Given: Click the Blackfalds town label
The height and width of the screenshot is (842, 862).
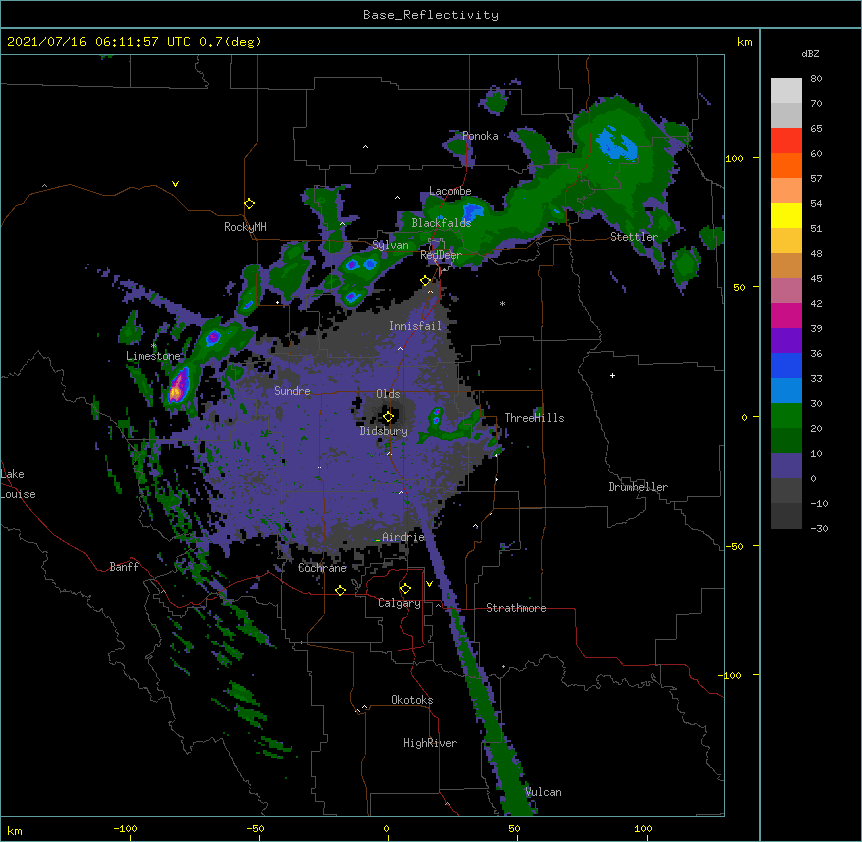Looking at the screenshot, I should click(441, 223).
